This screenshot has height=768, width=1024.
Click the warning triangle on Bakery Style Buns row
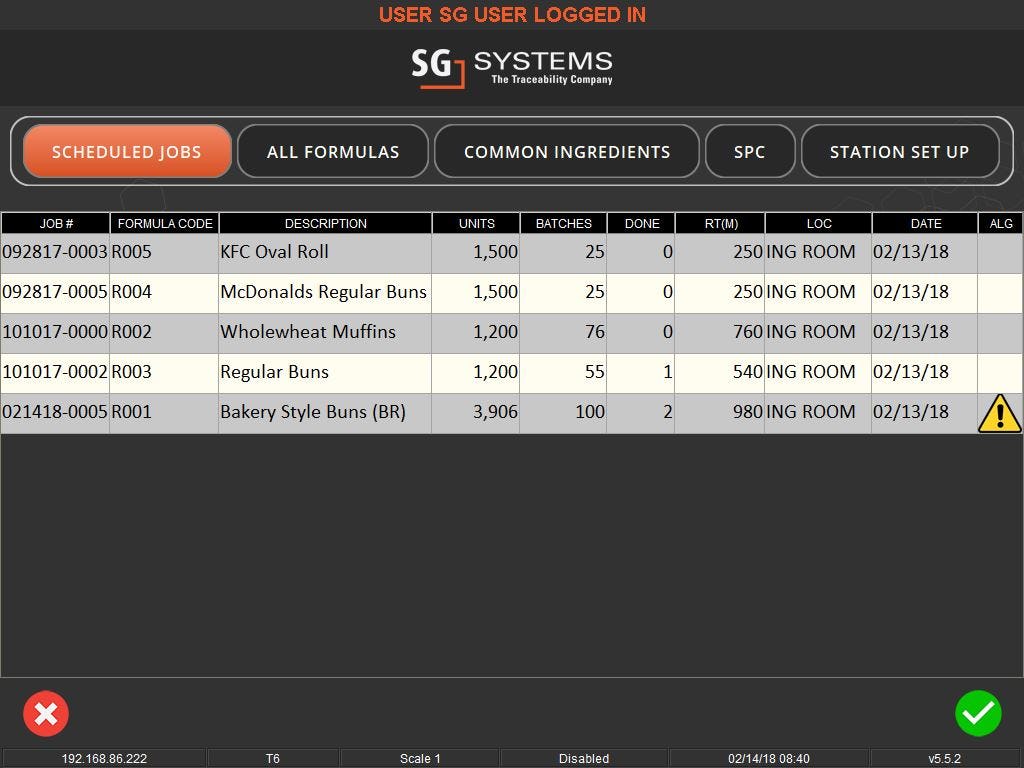click(x=1000, y=412)
